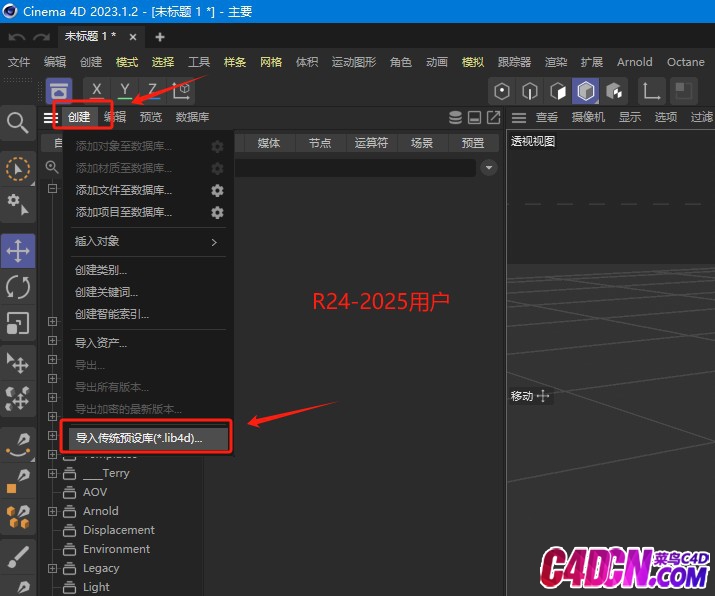Open 预览 menu in asset browser
Viewport: 715px width, 596px height.
coord(151,117)
